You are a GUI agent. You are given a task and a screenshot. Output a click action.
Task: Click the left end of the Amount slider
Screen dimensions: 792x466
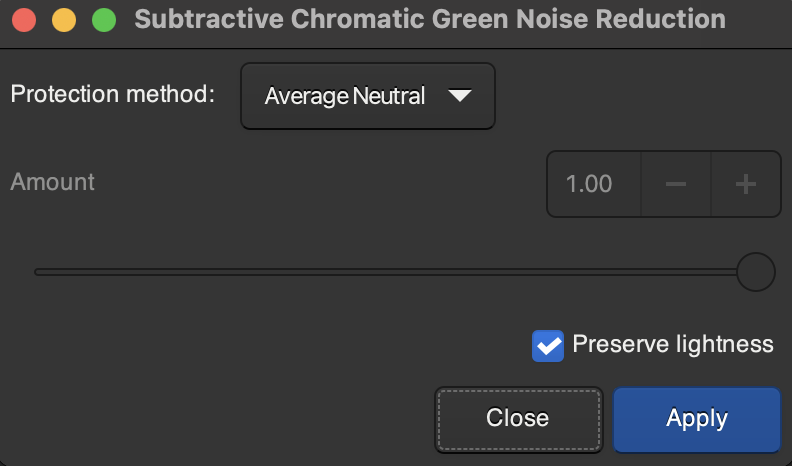pyautogui.click(x=38, y=271)
